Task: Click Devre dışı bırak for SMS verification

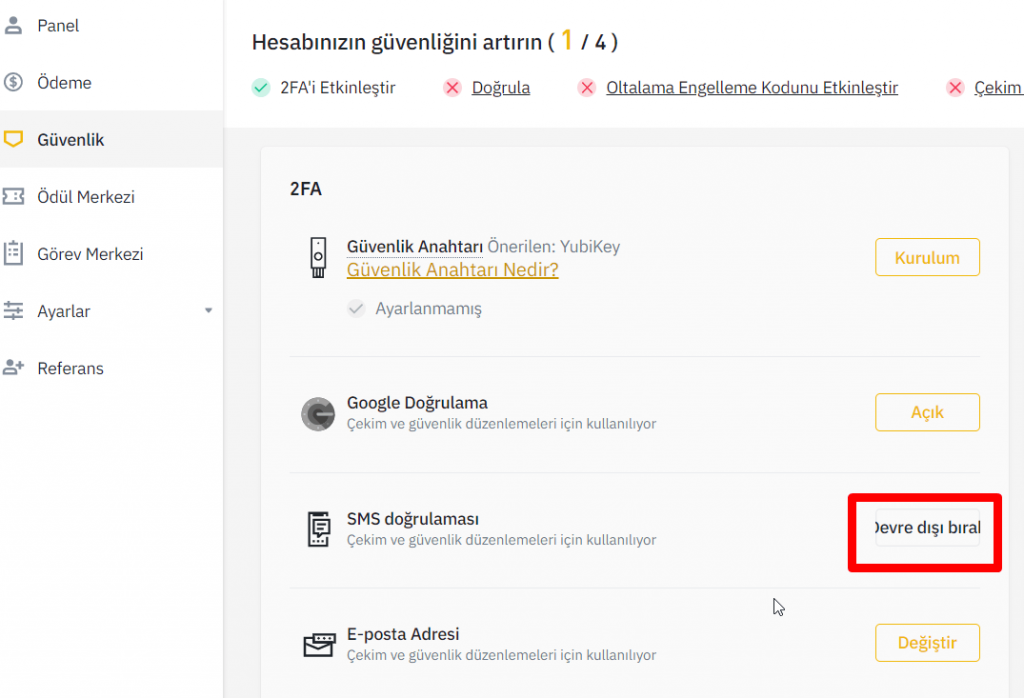Action: (927, 528)
